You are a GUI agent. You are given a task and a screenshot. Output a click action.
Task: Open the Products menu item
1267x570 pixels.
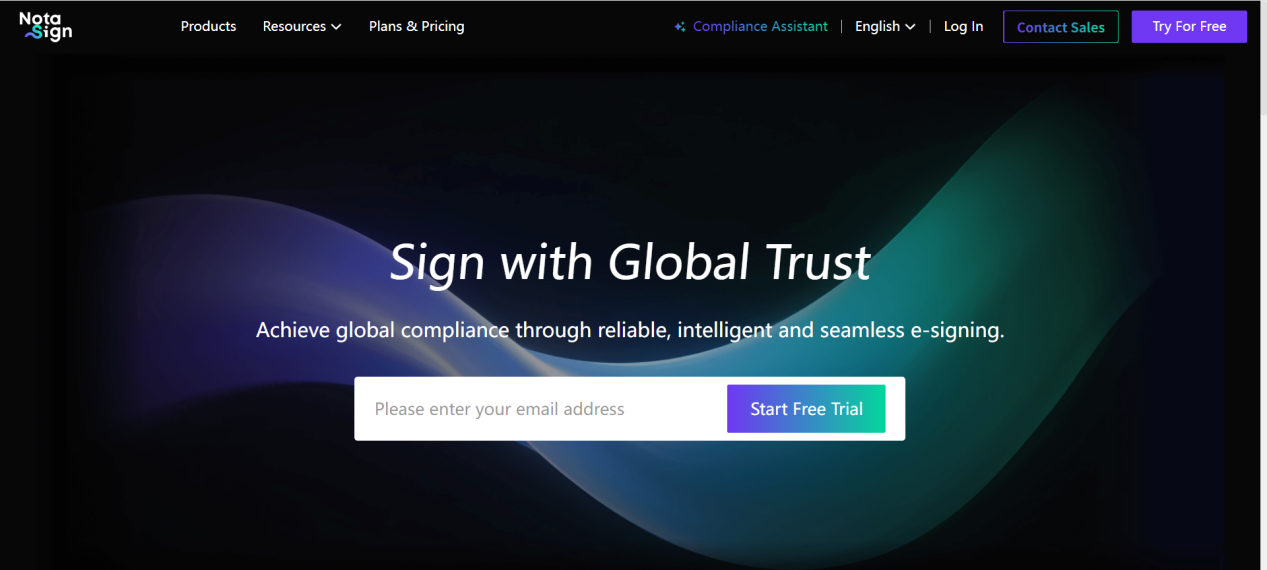(208, 26)
